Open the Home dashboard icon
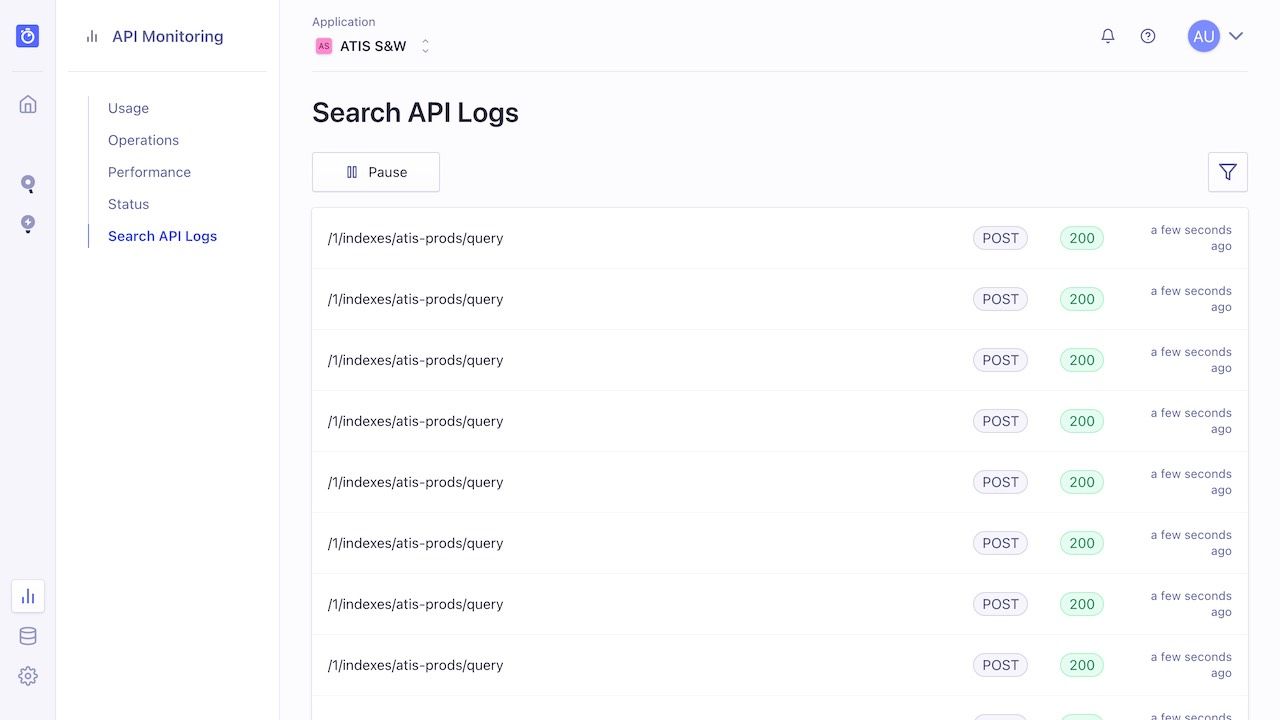Image resolution: width=1280 pixels, height=720 pixels. click(27, 103)
